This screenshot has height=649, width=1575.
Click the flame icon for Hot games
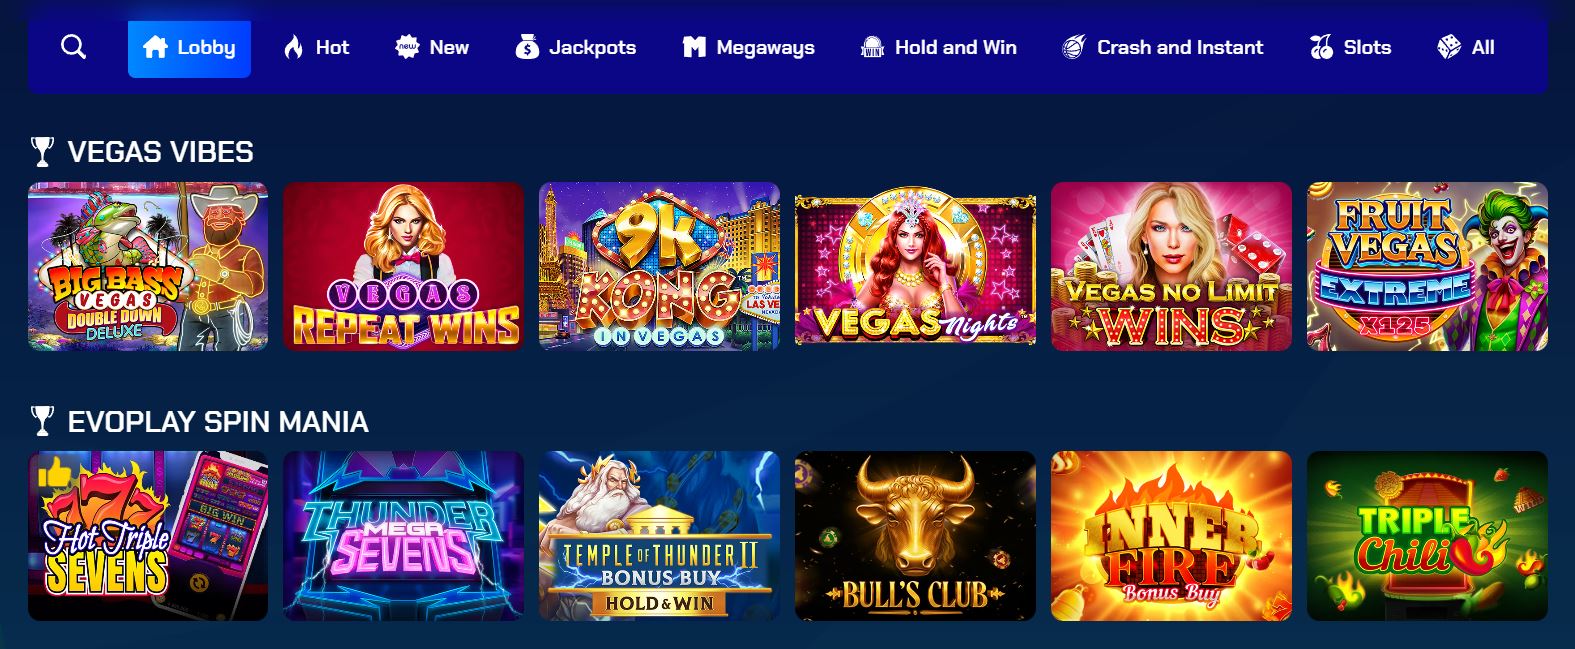(x=293, y=47)
